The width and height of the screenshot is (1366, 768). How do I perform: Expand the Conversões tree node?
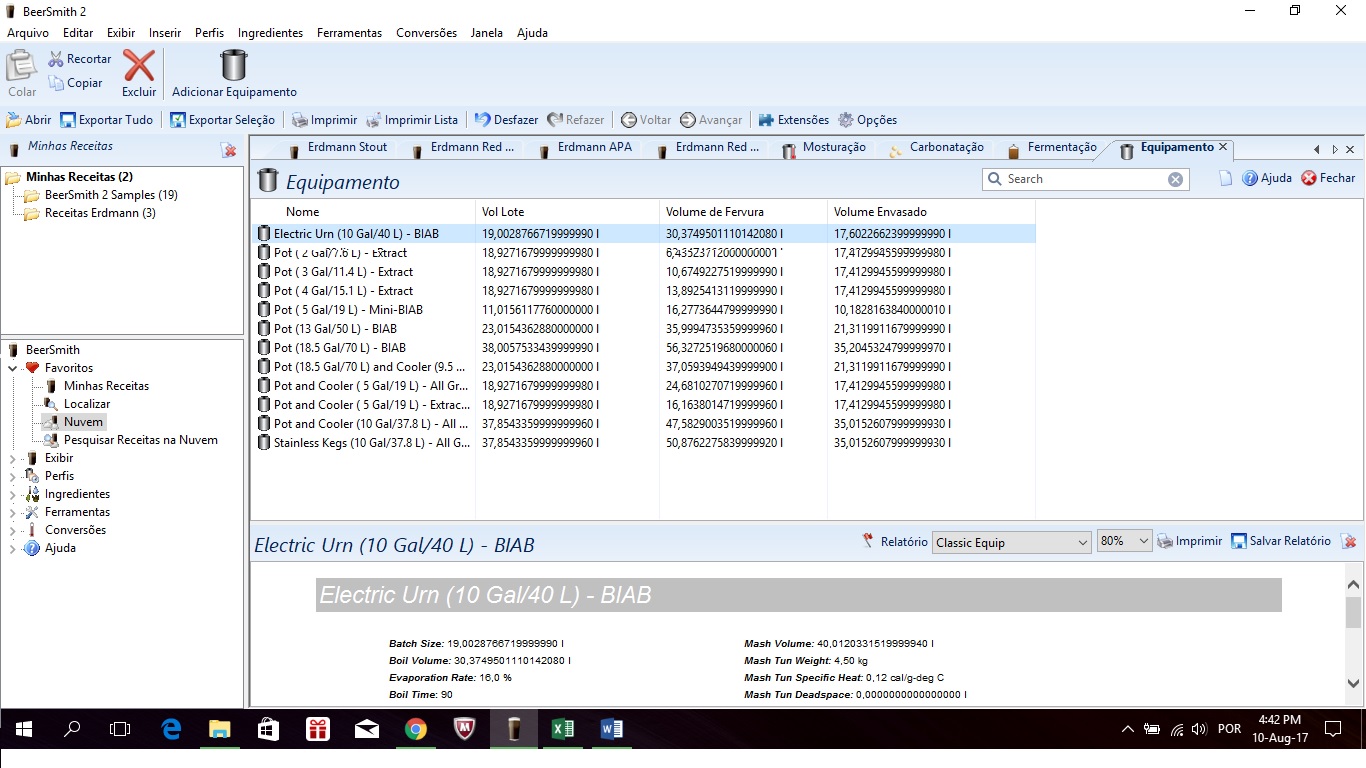(x=13, y=530)
